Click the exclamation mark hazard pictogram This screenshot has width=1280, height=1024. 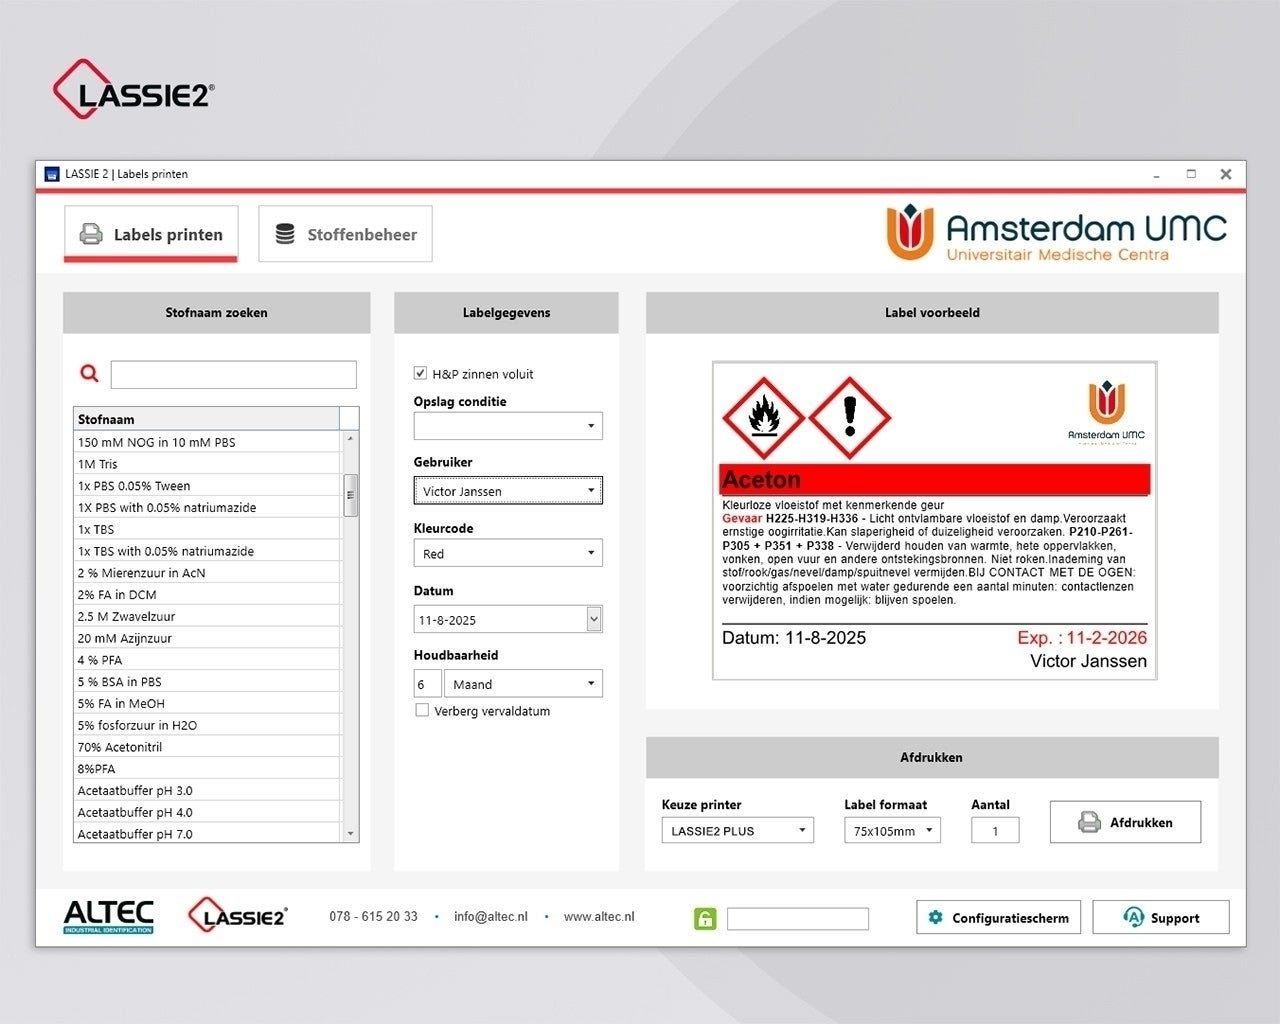tap(849, 417)
